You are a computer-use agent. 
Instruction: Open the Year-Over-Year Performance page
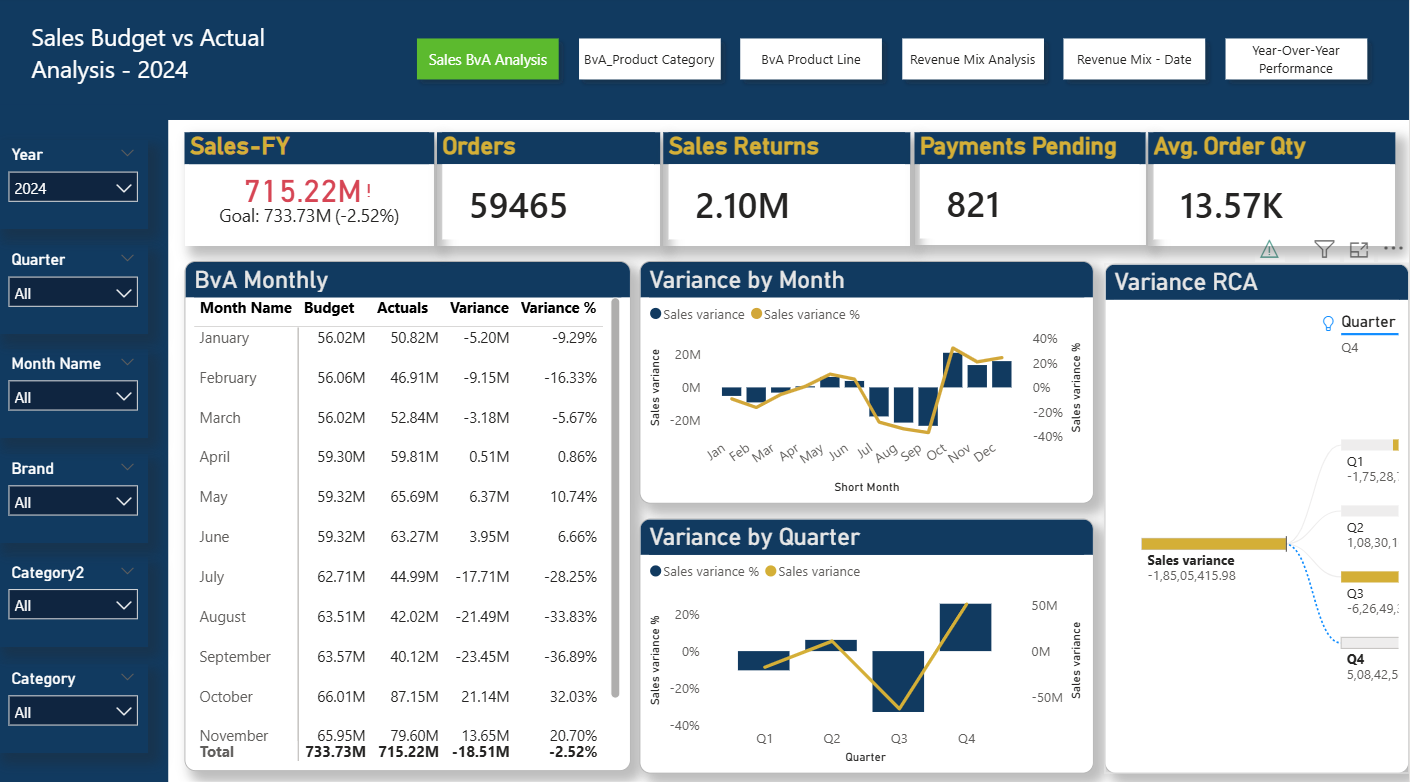click(x=1296, y=59)
